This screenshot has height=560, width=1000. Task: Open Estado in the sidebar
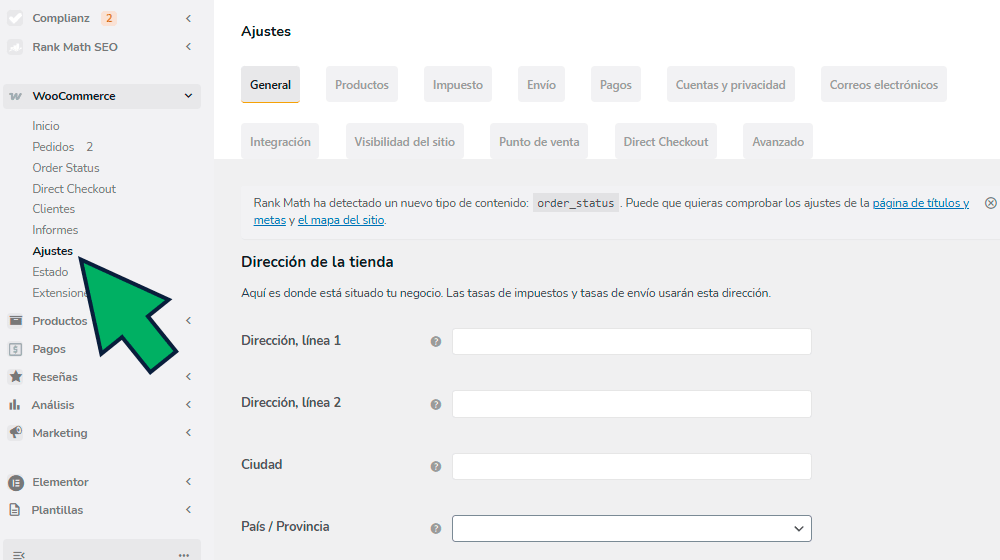tap(50, 272)
